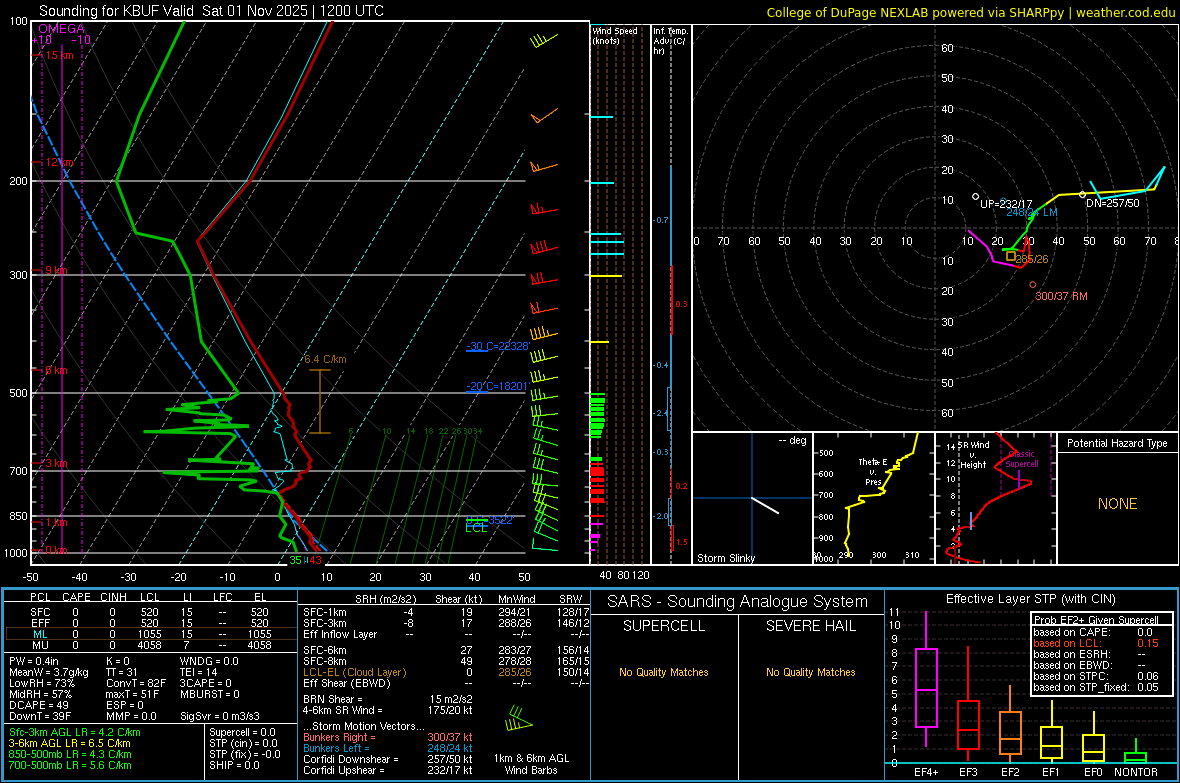
Task: Select the highlighted ML parcel row
Action: click(151, 634)
